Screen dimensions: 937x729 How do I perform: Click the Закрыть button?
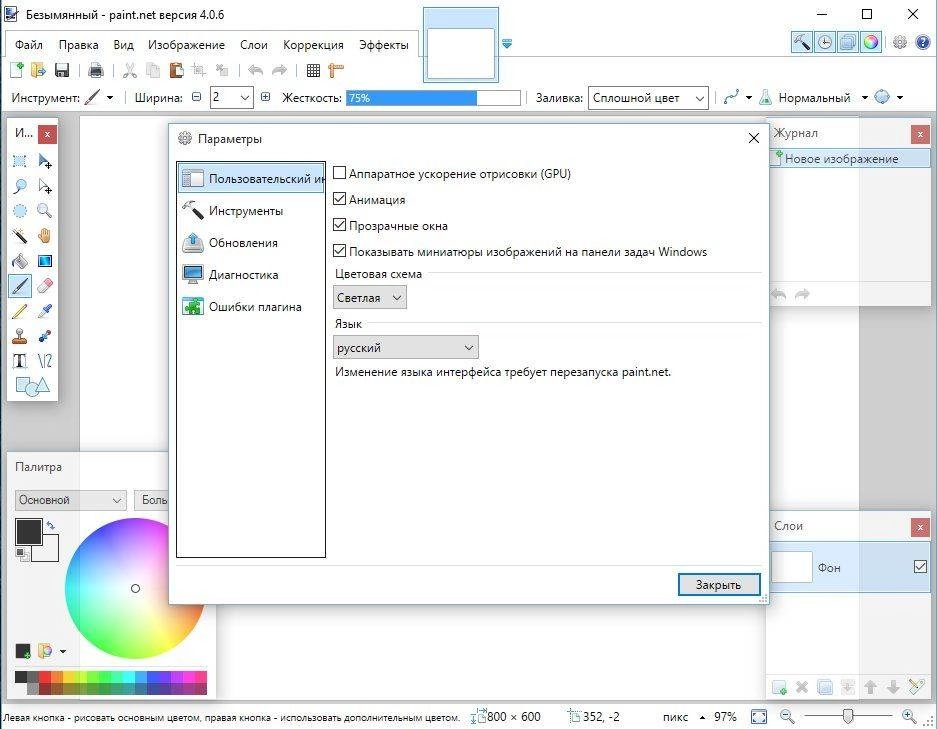(x=719, y=584)
